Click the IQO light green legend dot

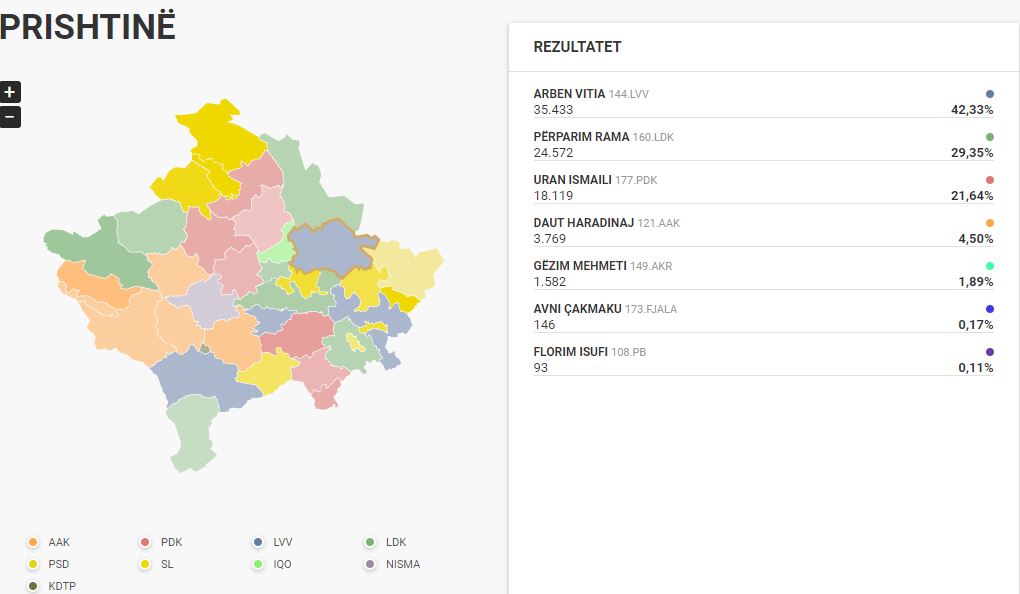(258, 564)
